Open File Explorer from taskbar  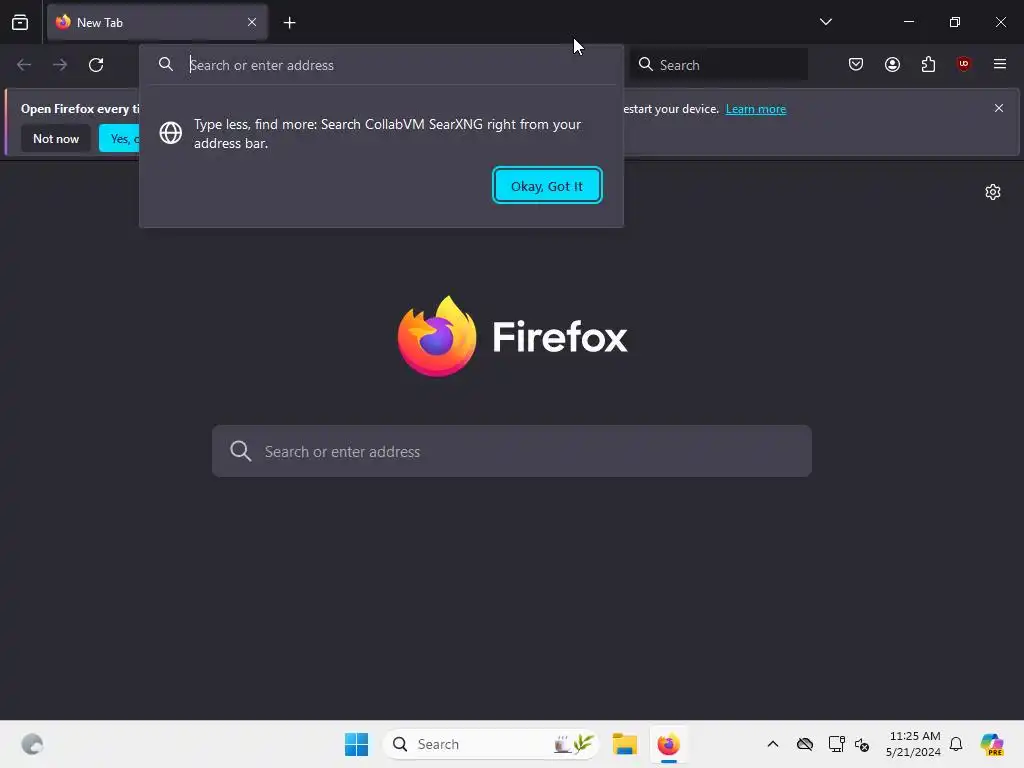tap(624, 744)
